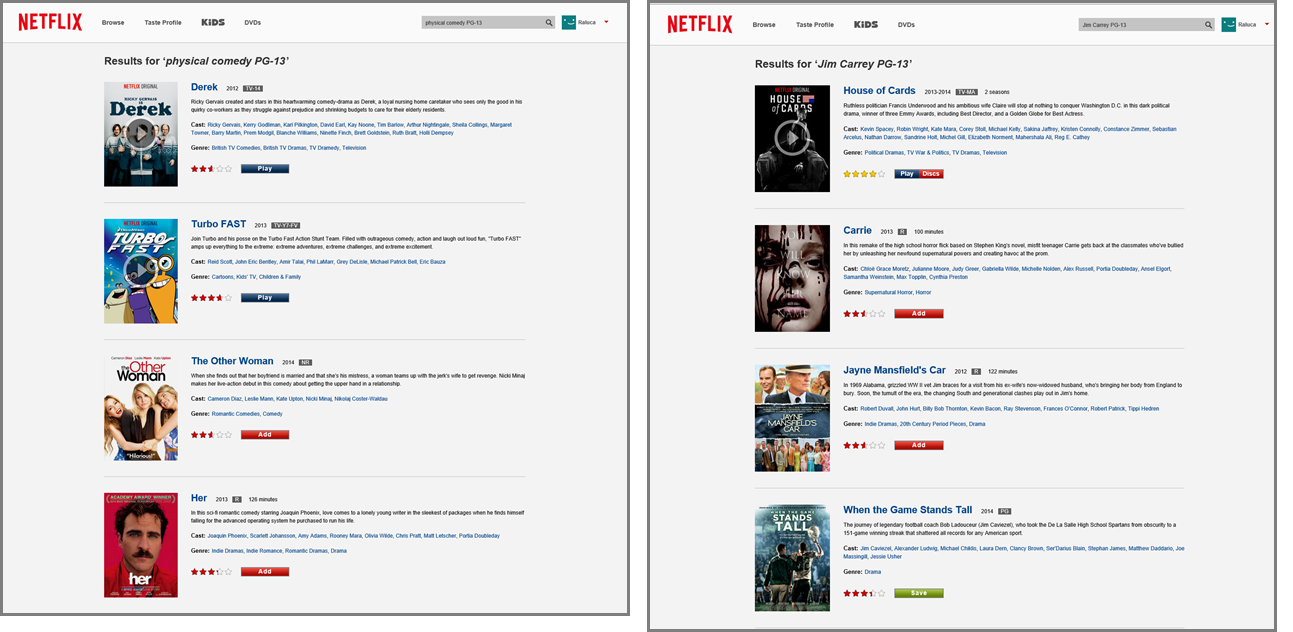The width and height of the screenshot is (1293, 632).
Task: Open the Her title link
Action: click(199, 498)
